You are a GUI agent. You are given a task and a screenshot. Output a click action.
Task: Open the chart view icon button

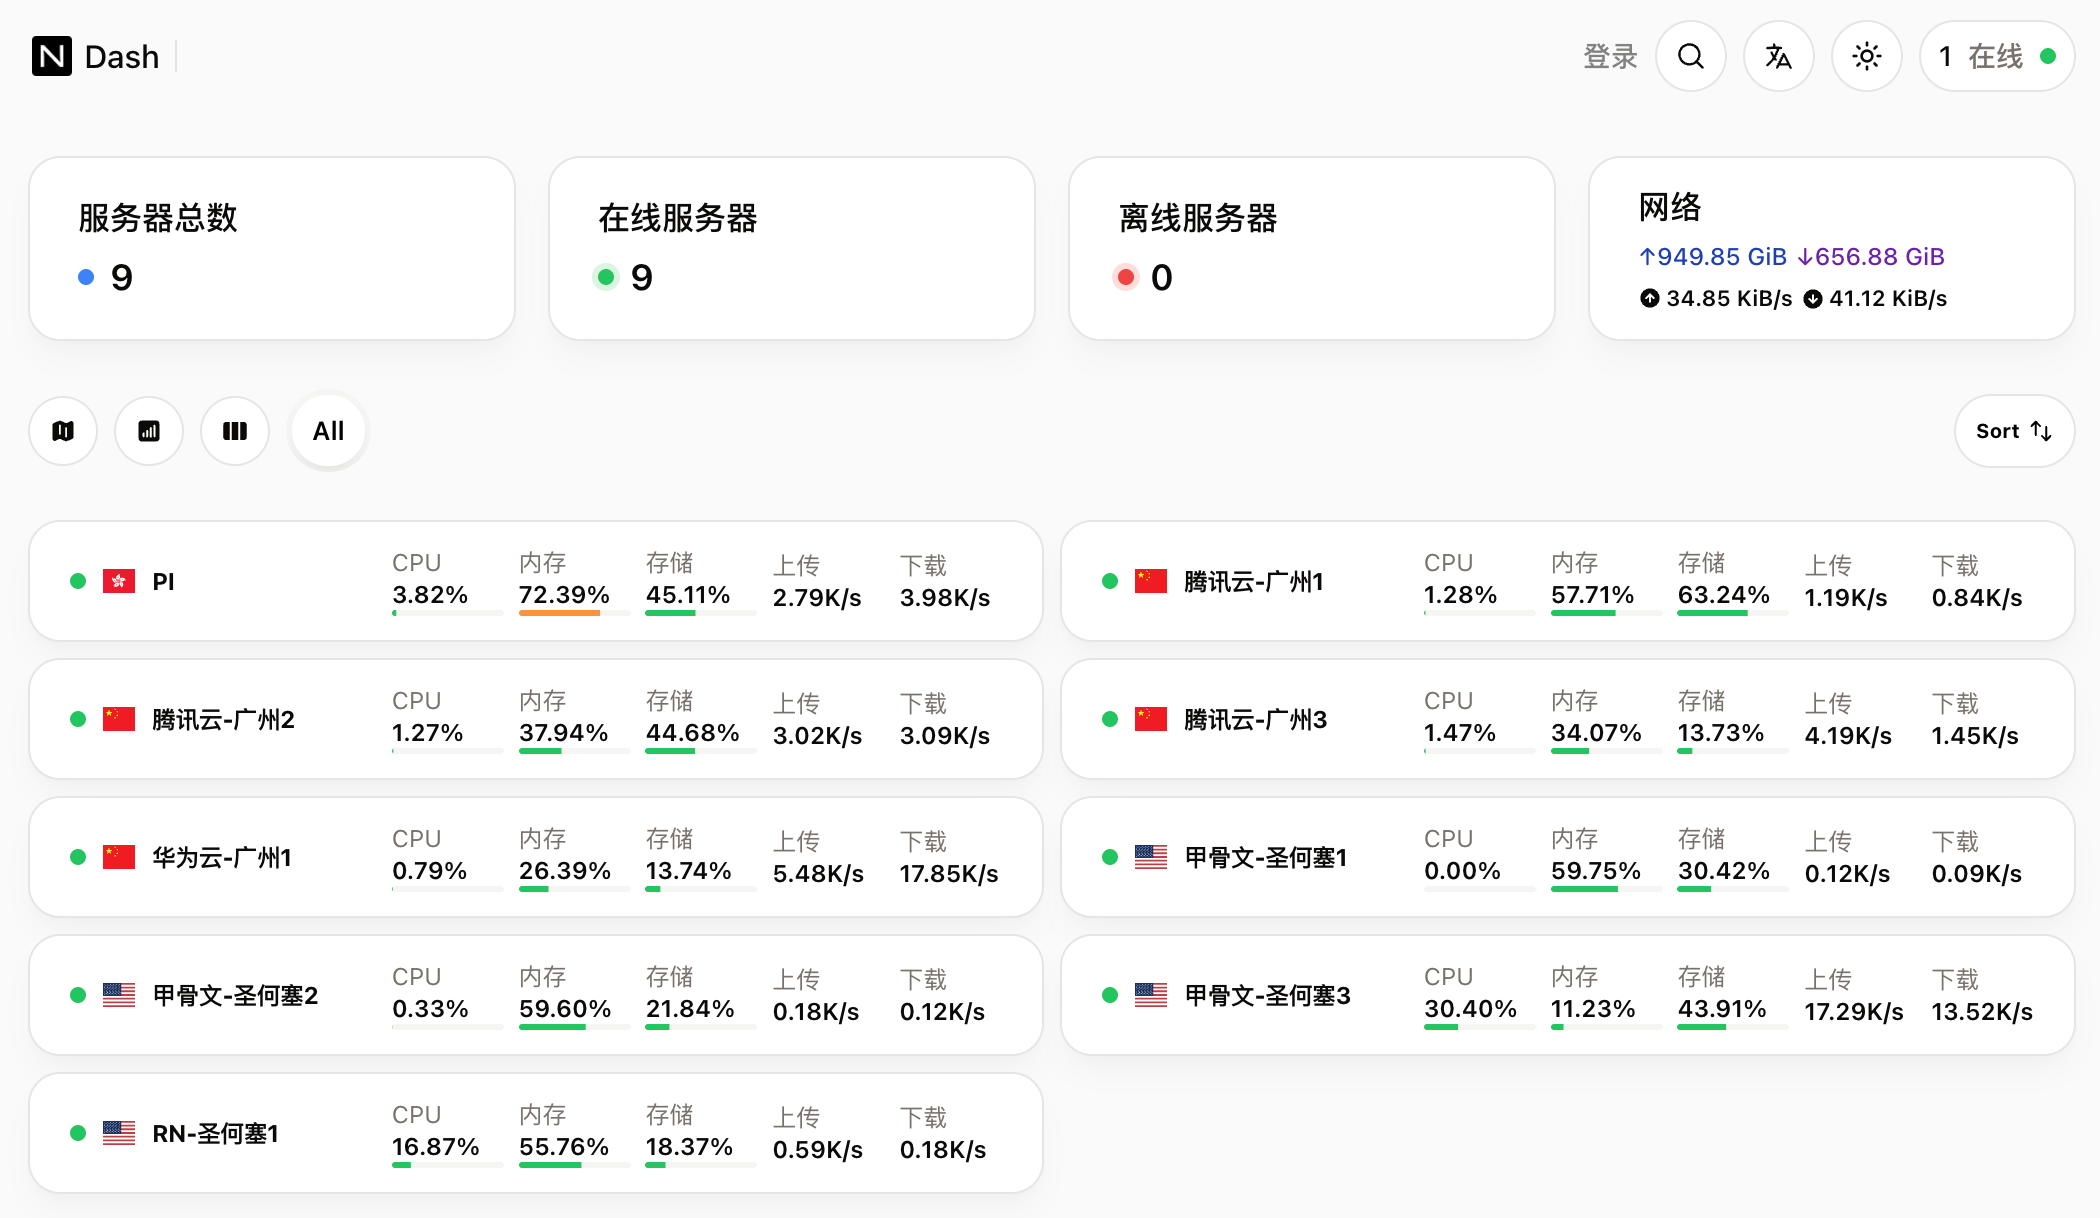coord(149,431)
